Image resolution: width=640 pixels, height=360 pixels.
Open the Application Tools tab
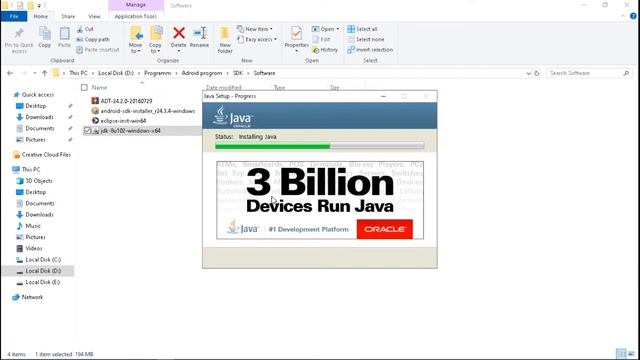click(x=136, y=16)
